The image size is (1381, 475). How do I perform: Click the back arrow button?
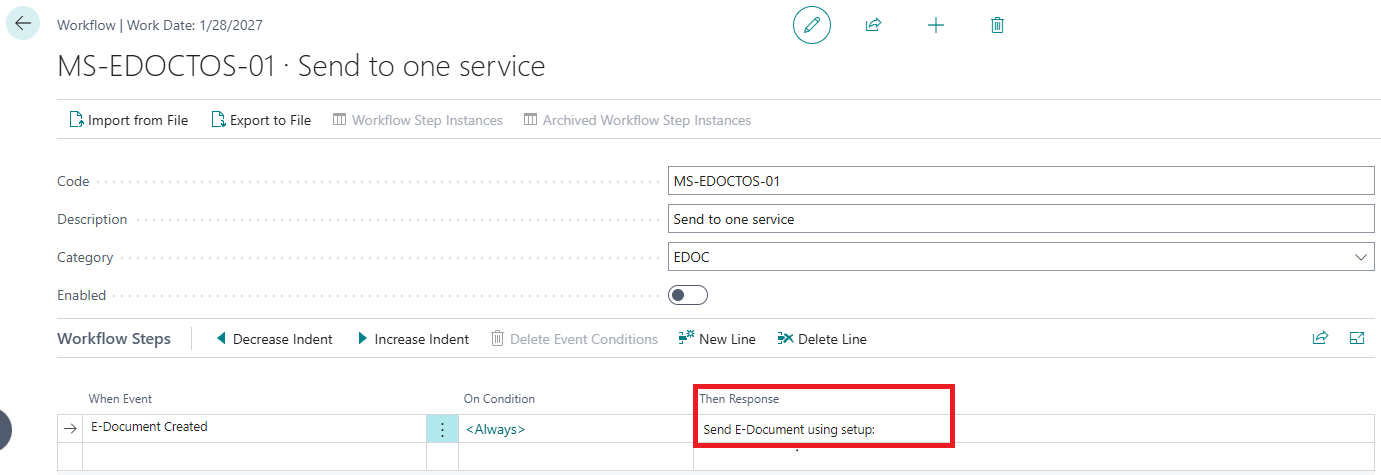click(x=23, y=23)
